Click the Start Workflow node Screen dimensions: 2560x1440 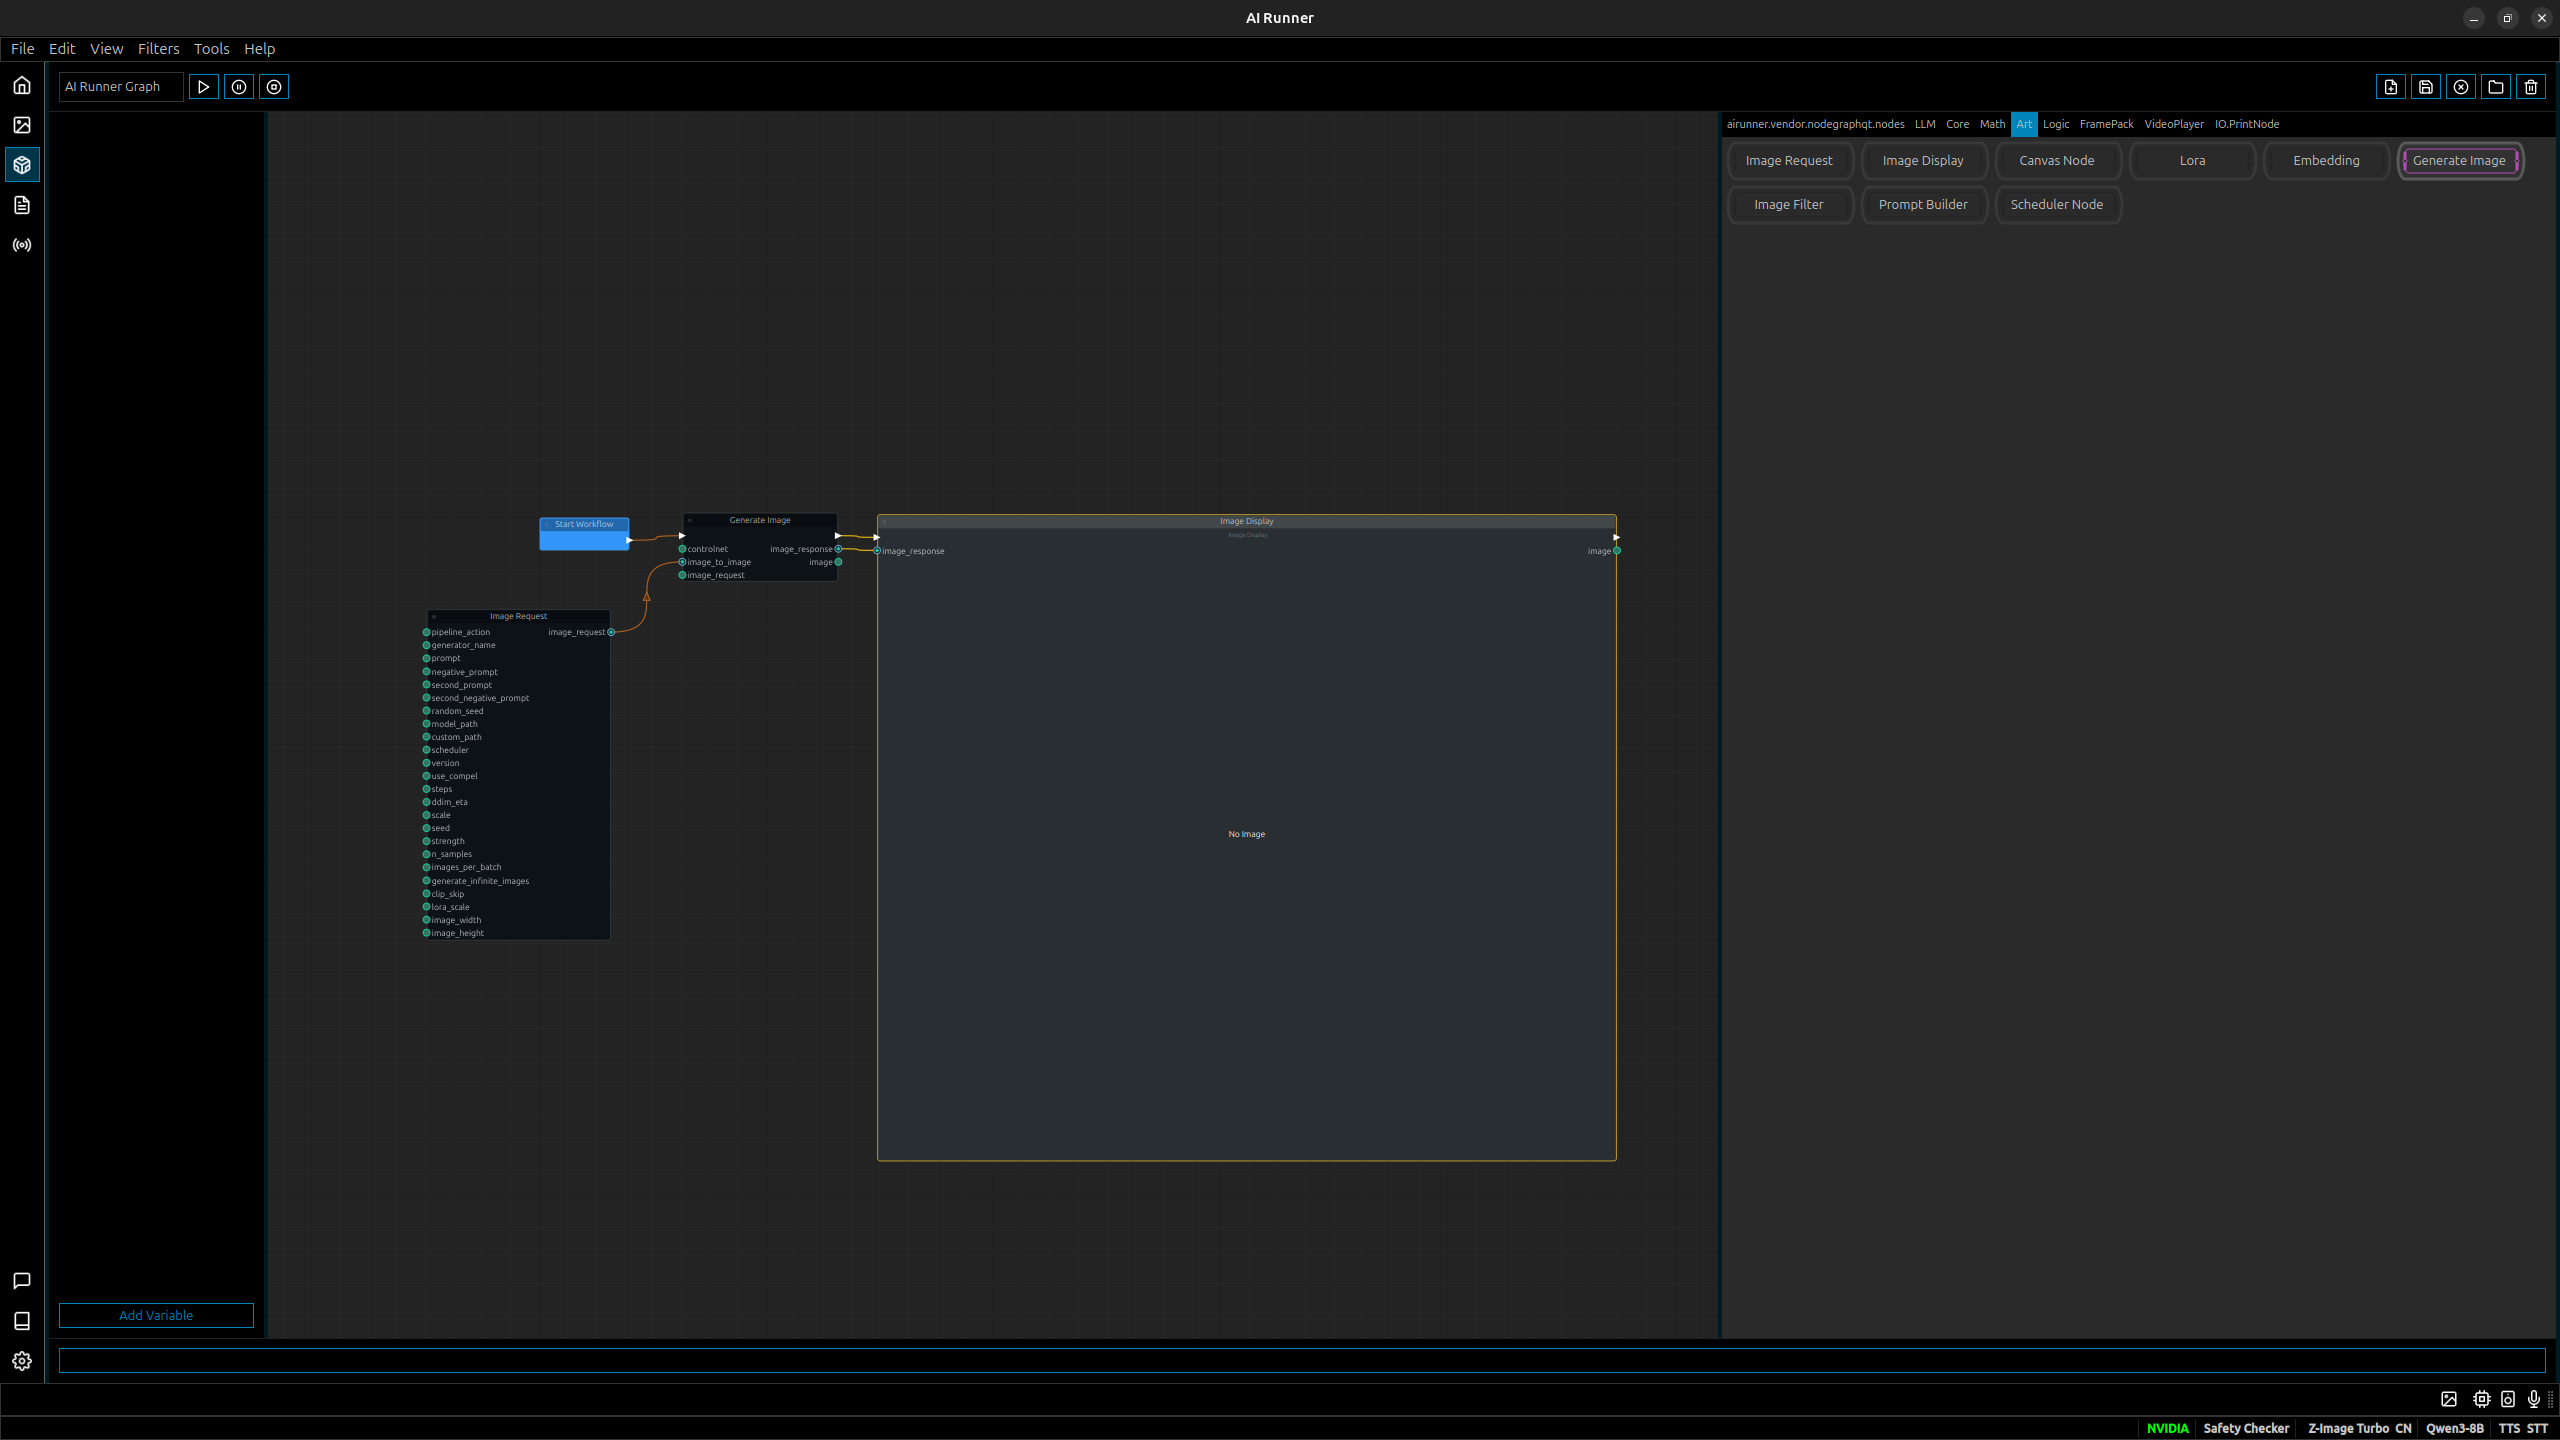pos(584,535)
